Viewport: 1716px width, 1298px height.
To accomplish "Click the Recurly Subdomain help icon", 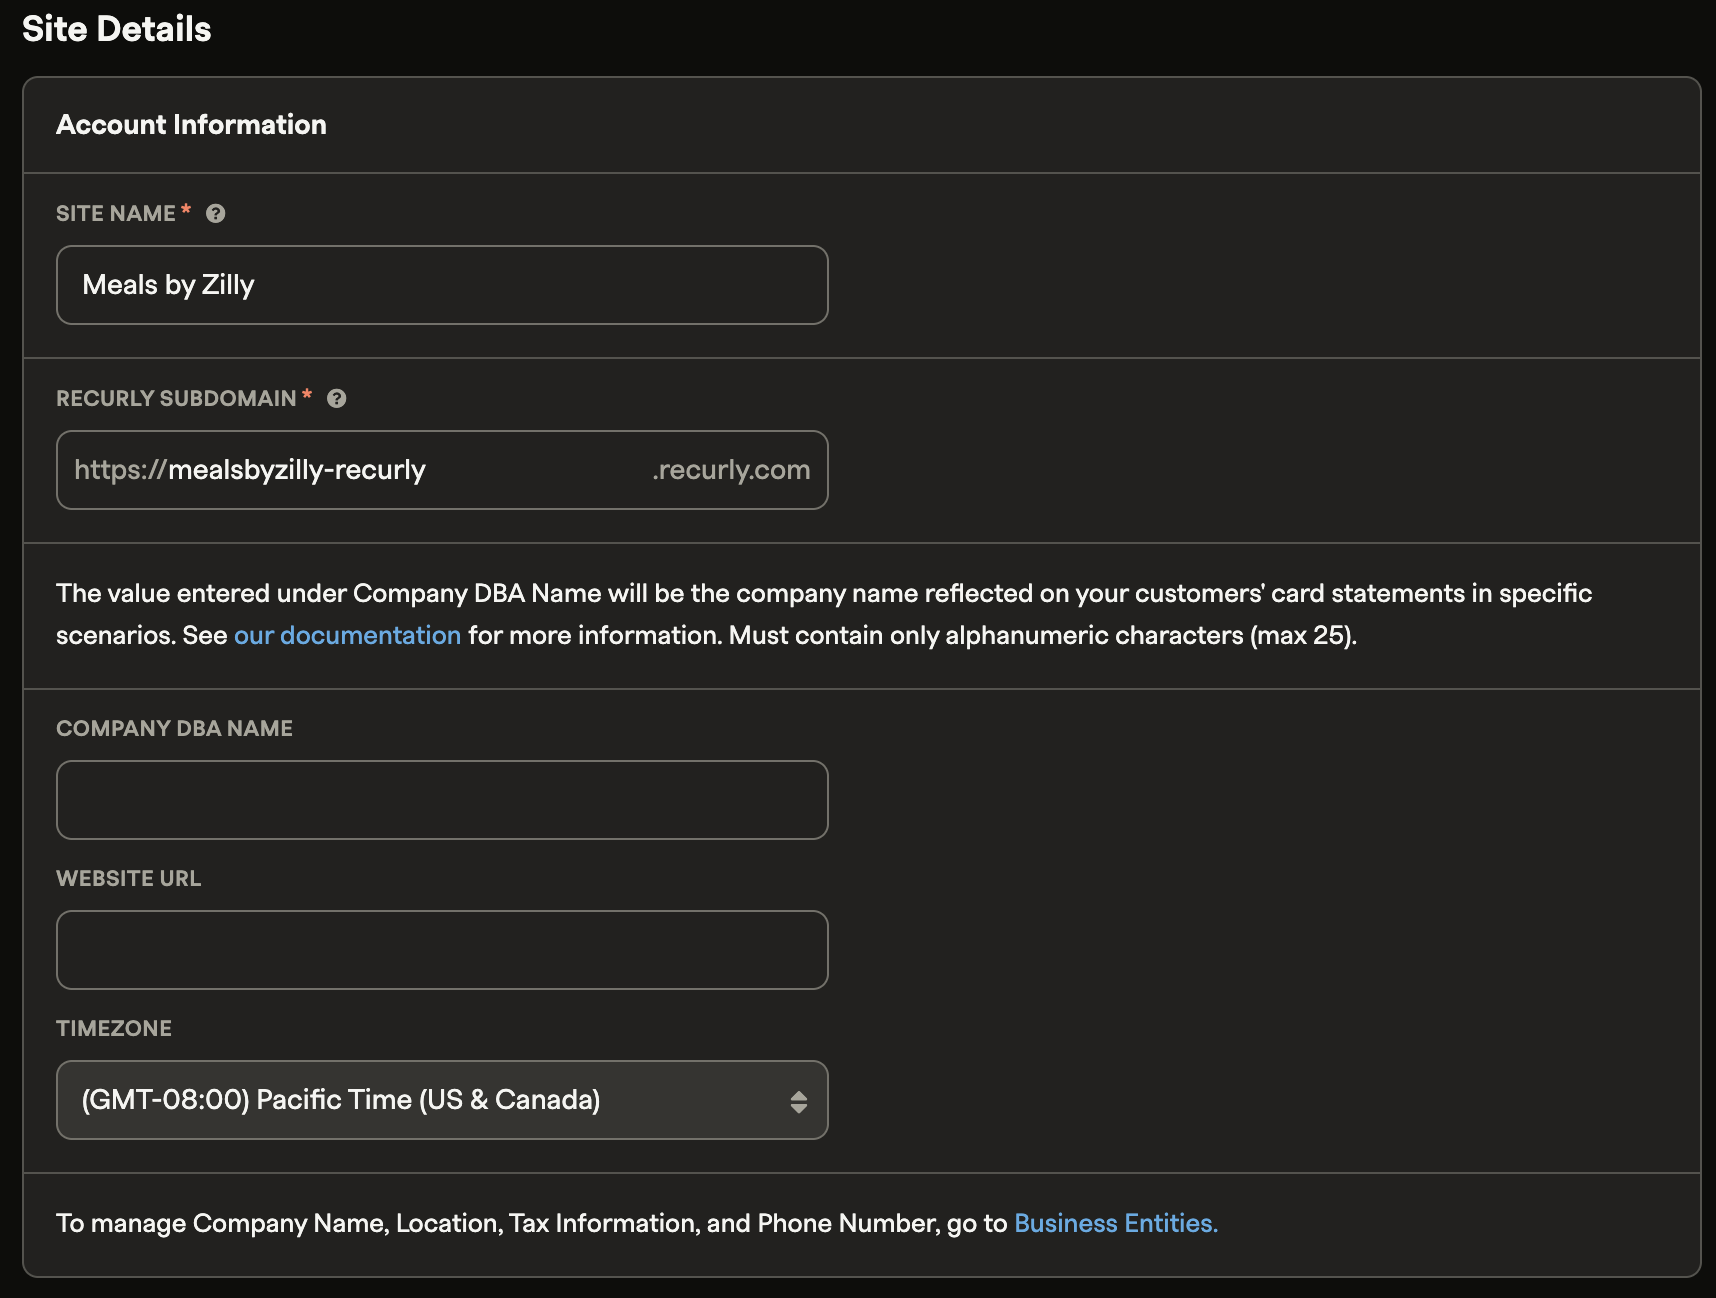I will [x=337, y=398].
